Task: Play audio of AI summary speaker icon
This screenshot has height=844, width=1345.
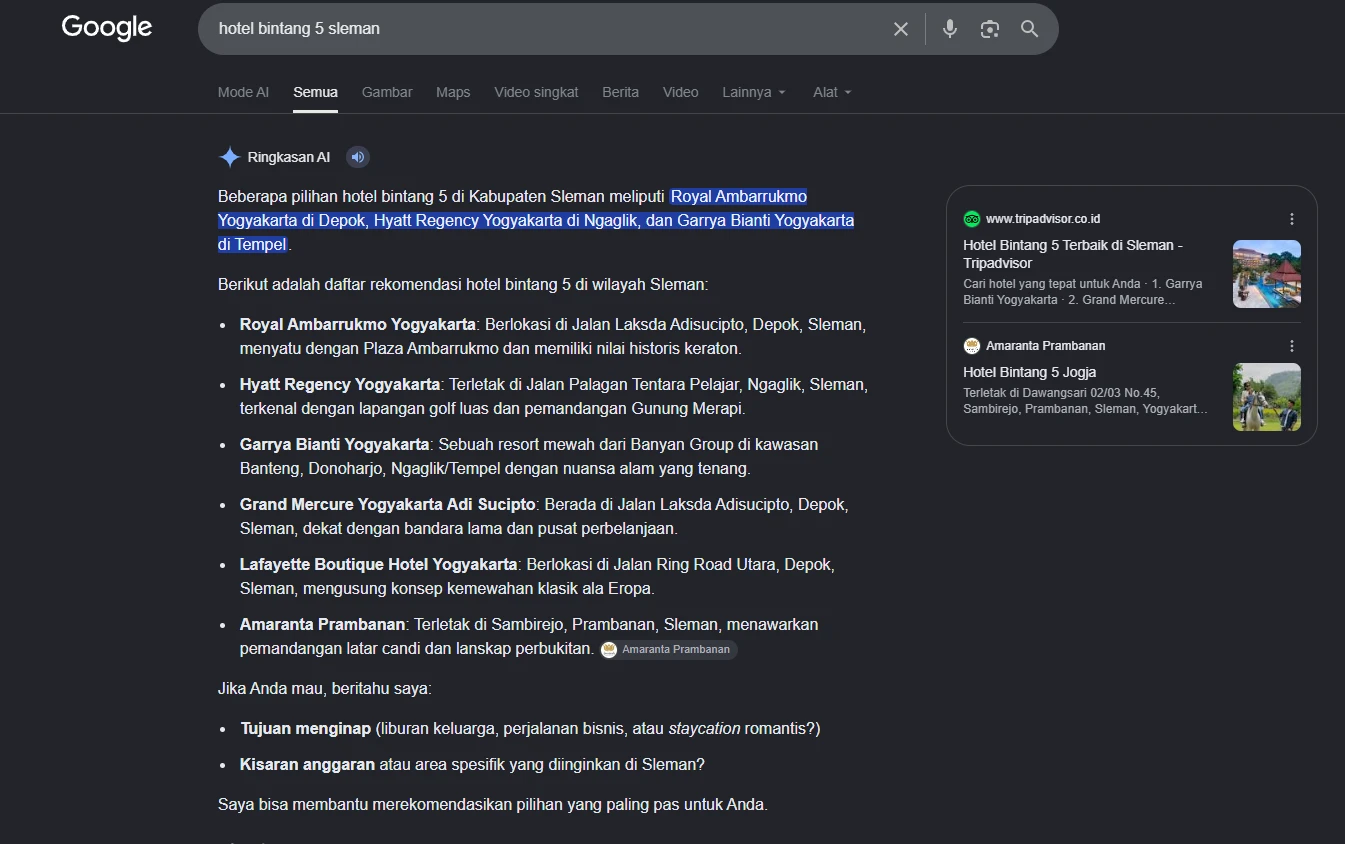Action: [x=358, y=157]
